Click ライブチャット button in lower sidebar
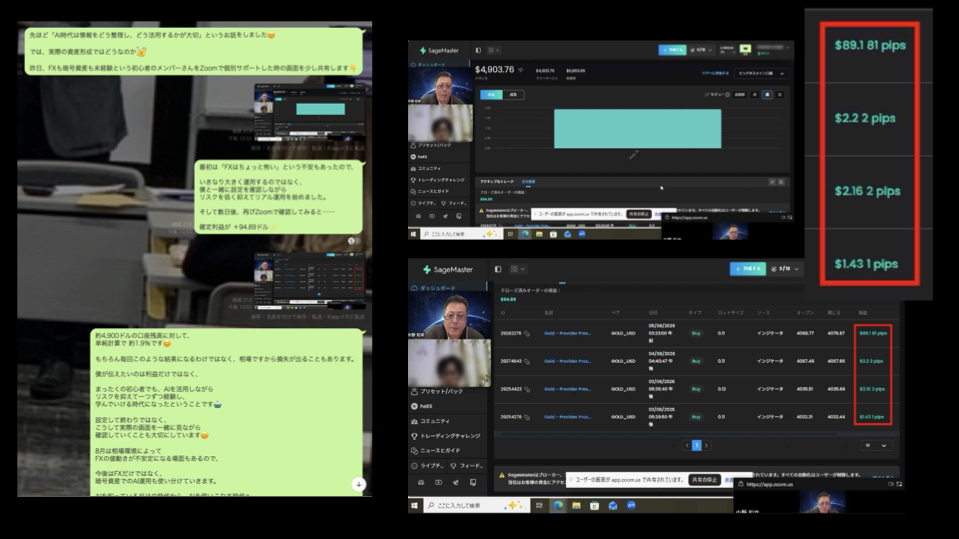This screenshot has height=539, width=959. (428, 466)
